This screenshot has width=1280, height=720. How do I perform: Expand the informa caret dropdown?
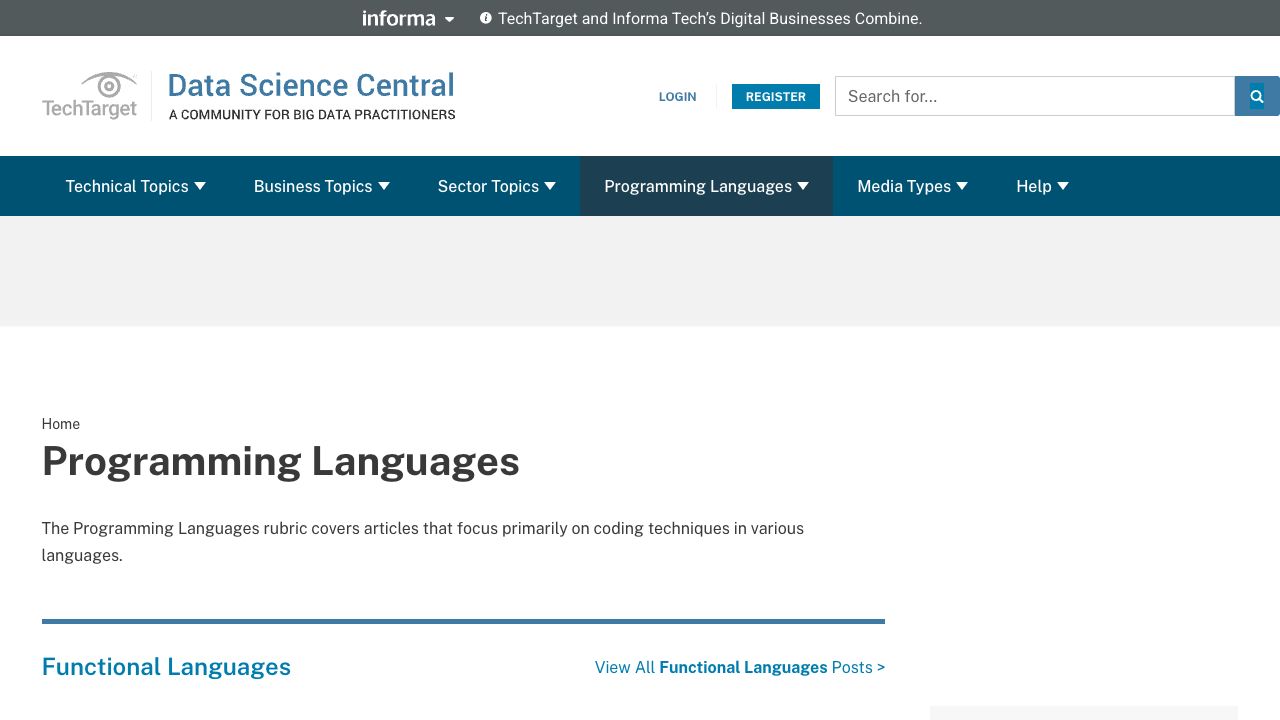450,19
